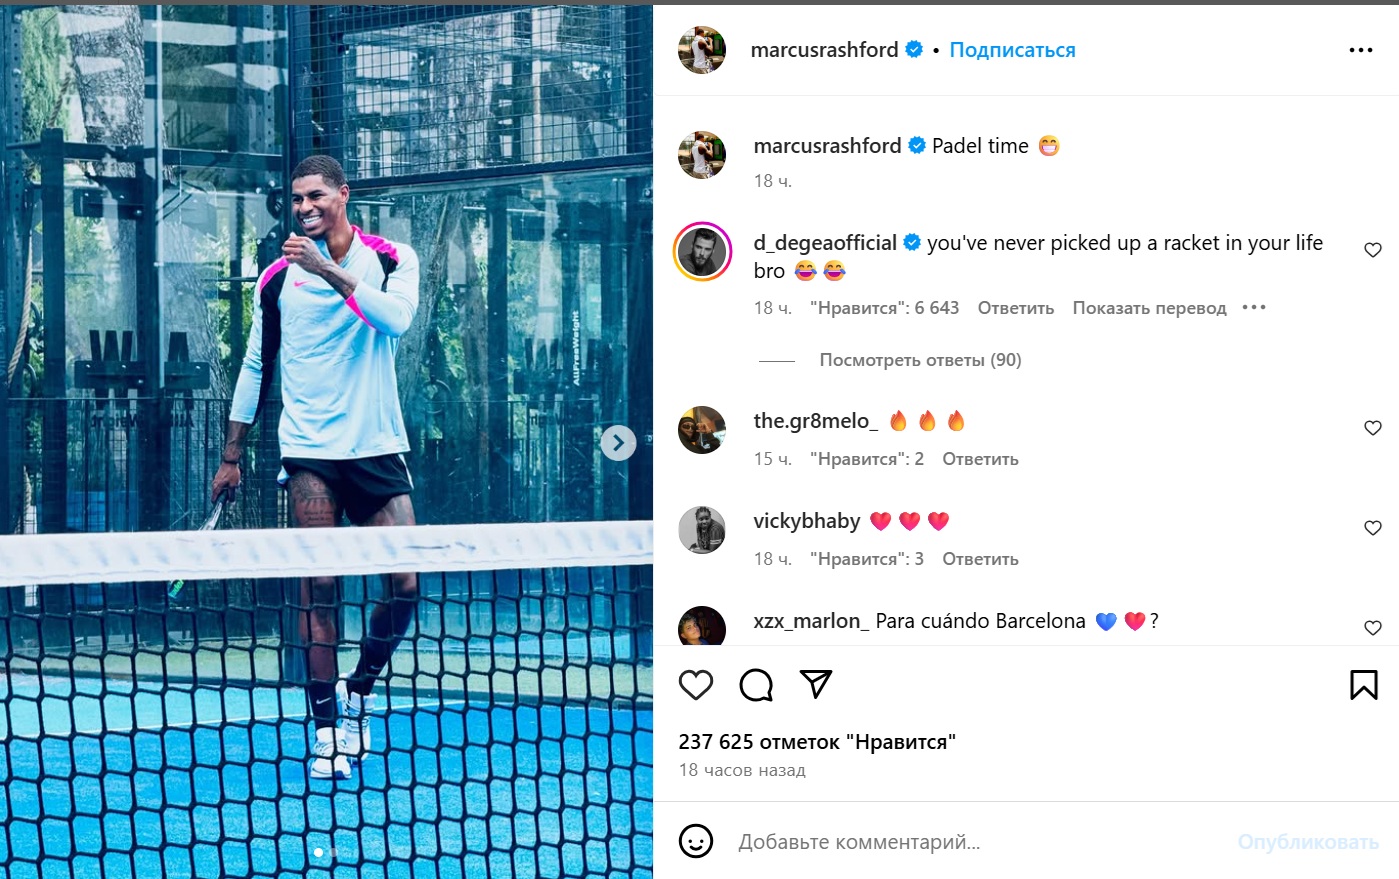Open comments via the speech bubble icon

(756, 685)
